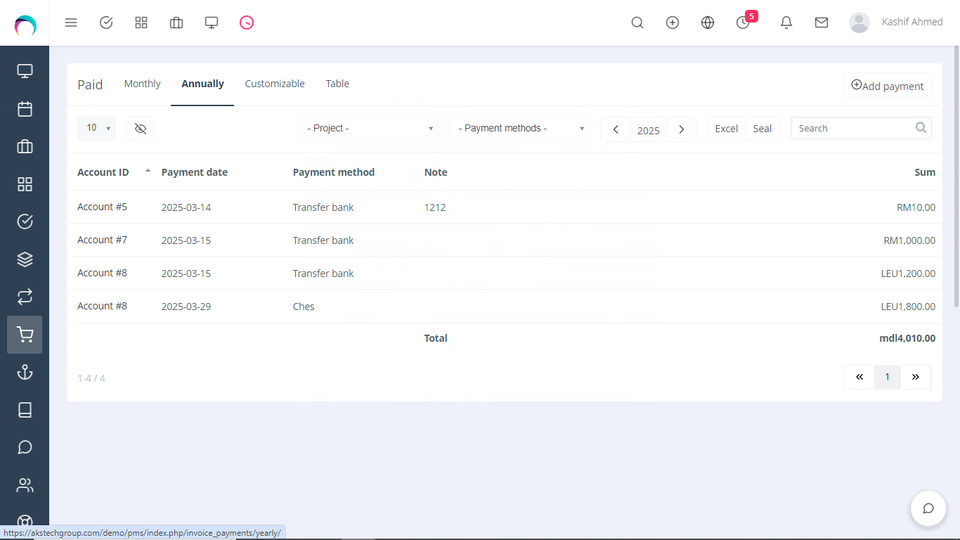Click the Add payment button
This screenshot has height=540, width=960.
(x=887, y=86)
